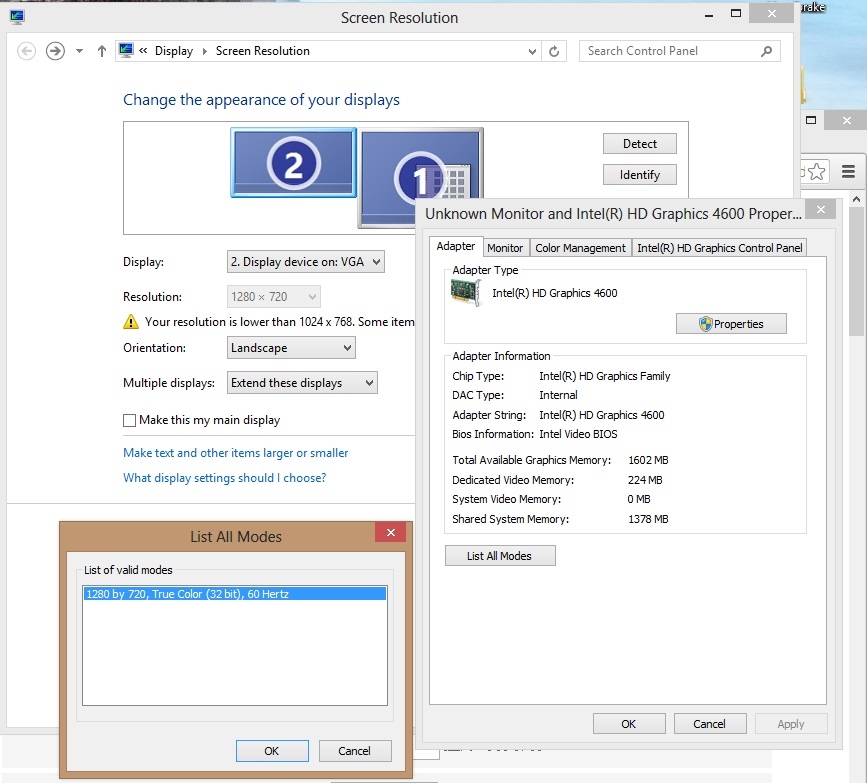Go up one level with the up arrow
The height and width of the screenshot is (783, 867).
[x=102, y=51]
